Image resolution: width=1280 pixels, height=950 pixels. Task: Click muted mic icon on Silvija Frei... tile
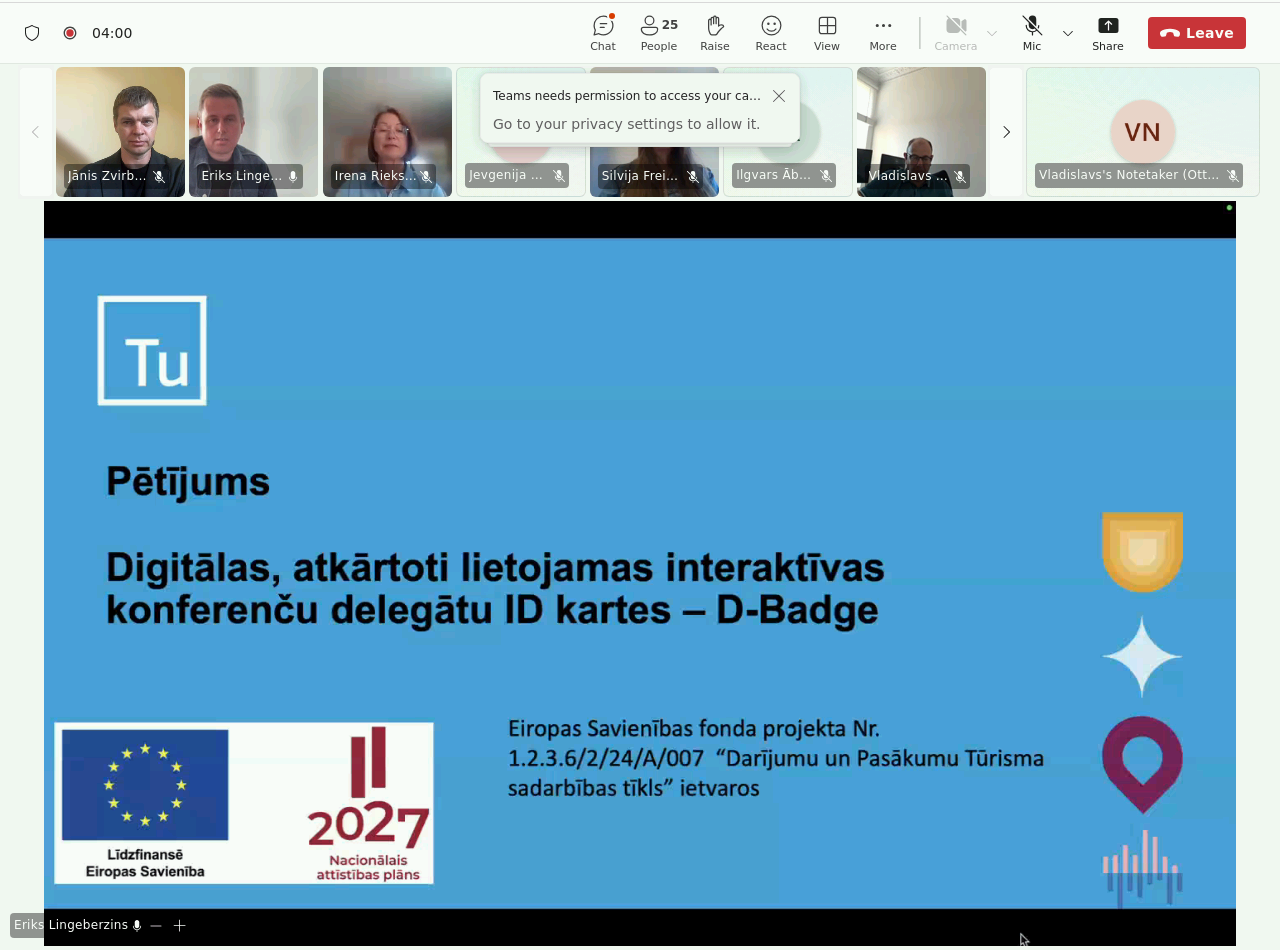[693, 176]
